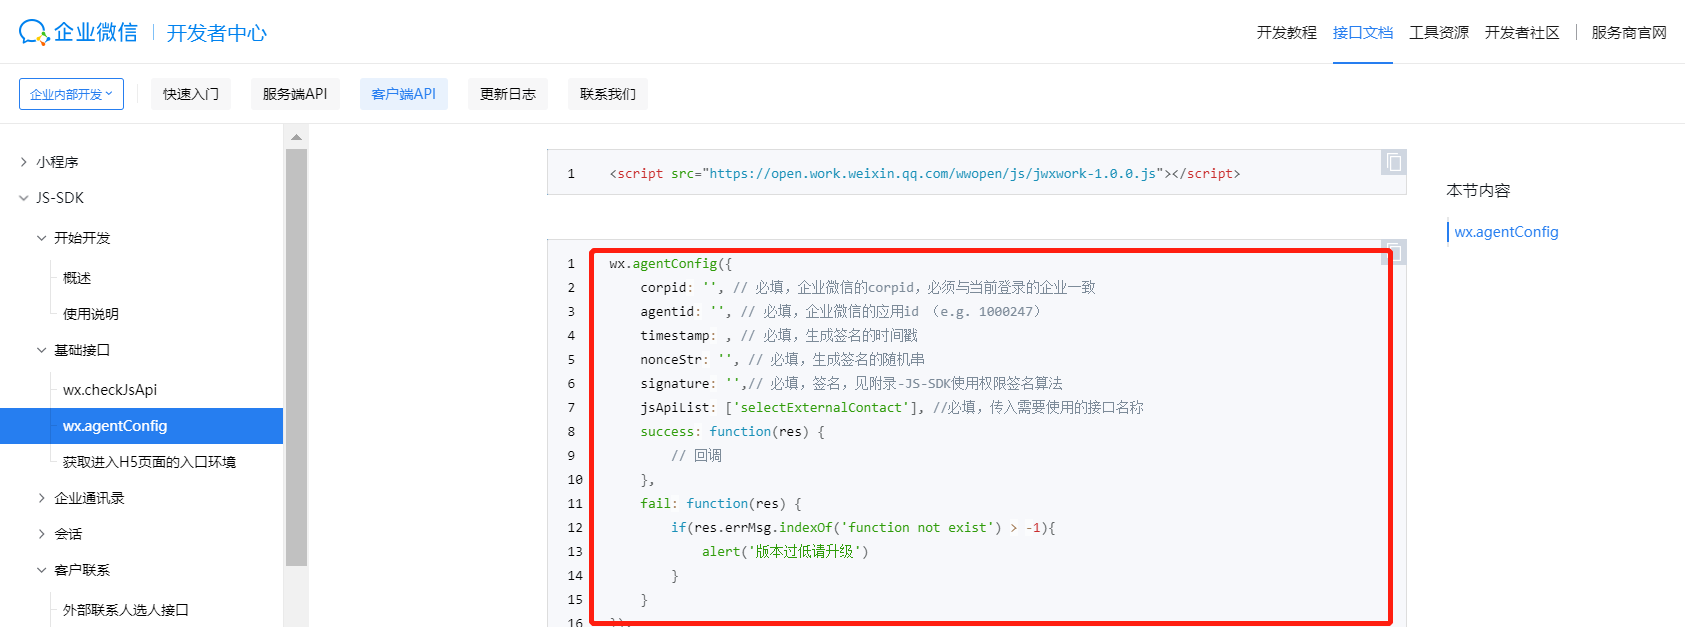Viewport: 1685px width, 627px height.
Task: Jump to wx.agentConfig in 本节内容
Action: [x=1506, y=232]
